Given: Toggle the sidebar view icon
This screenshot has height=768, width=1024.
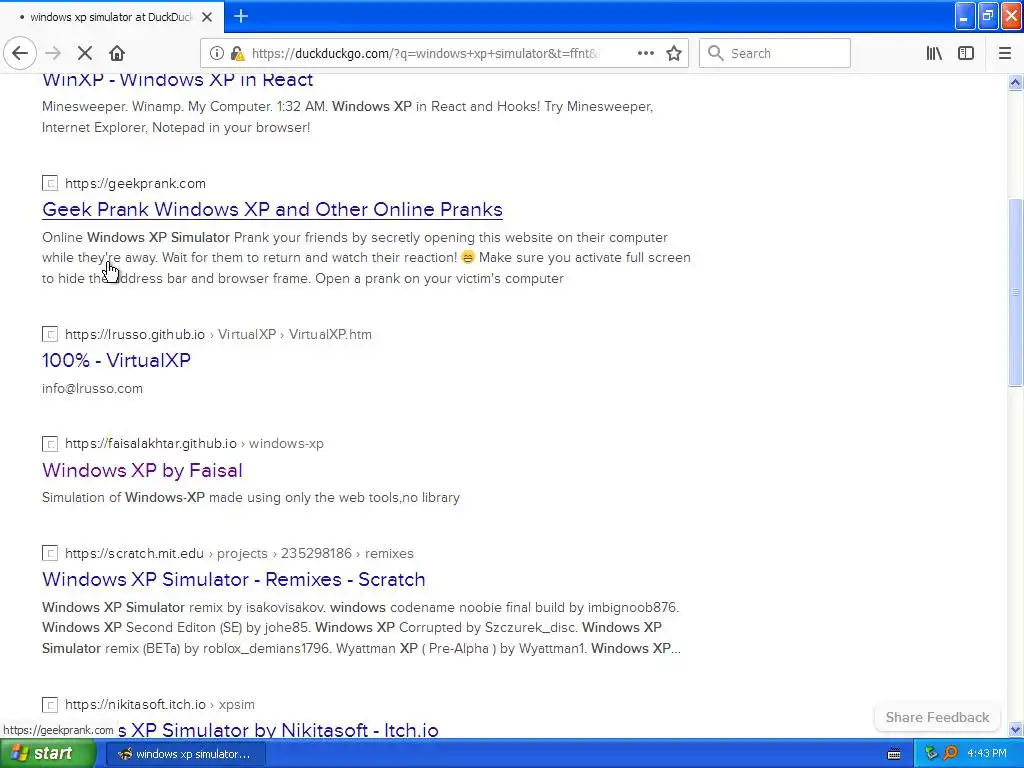Looking at the screenshot, I should point(966,54).
